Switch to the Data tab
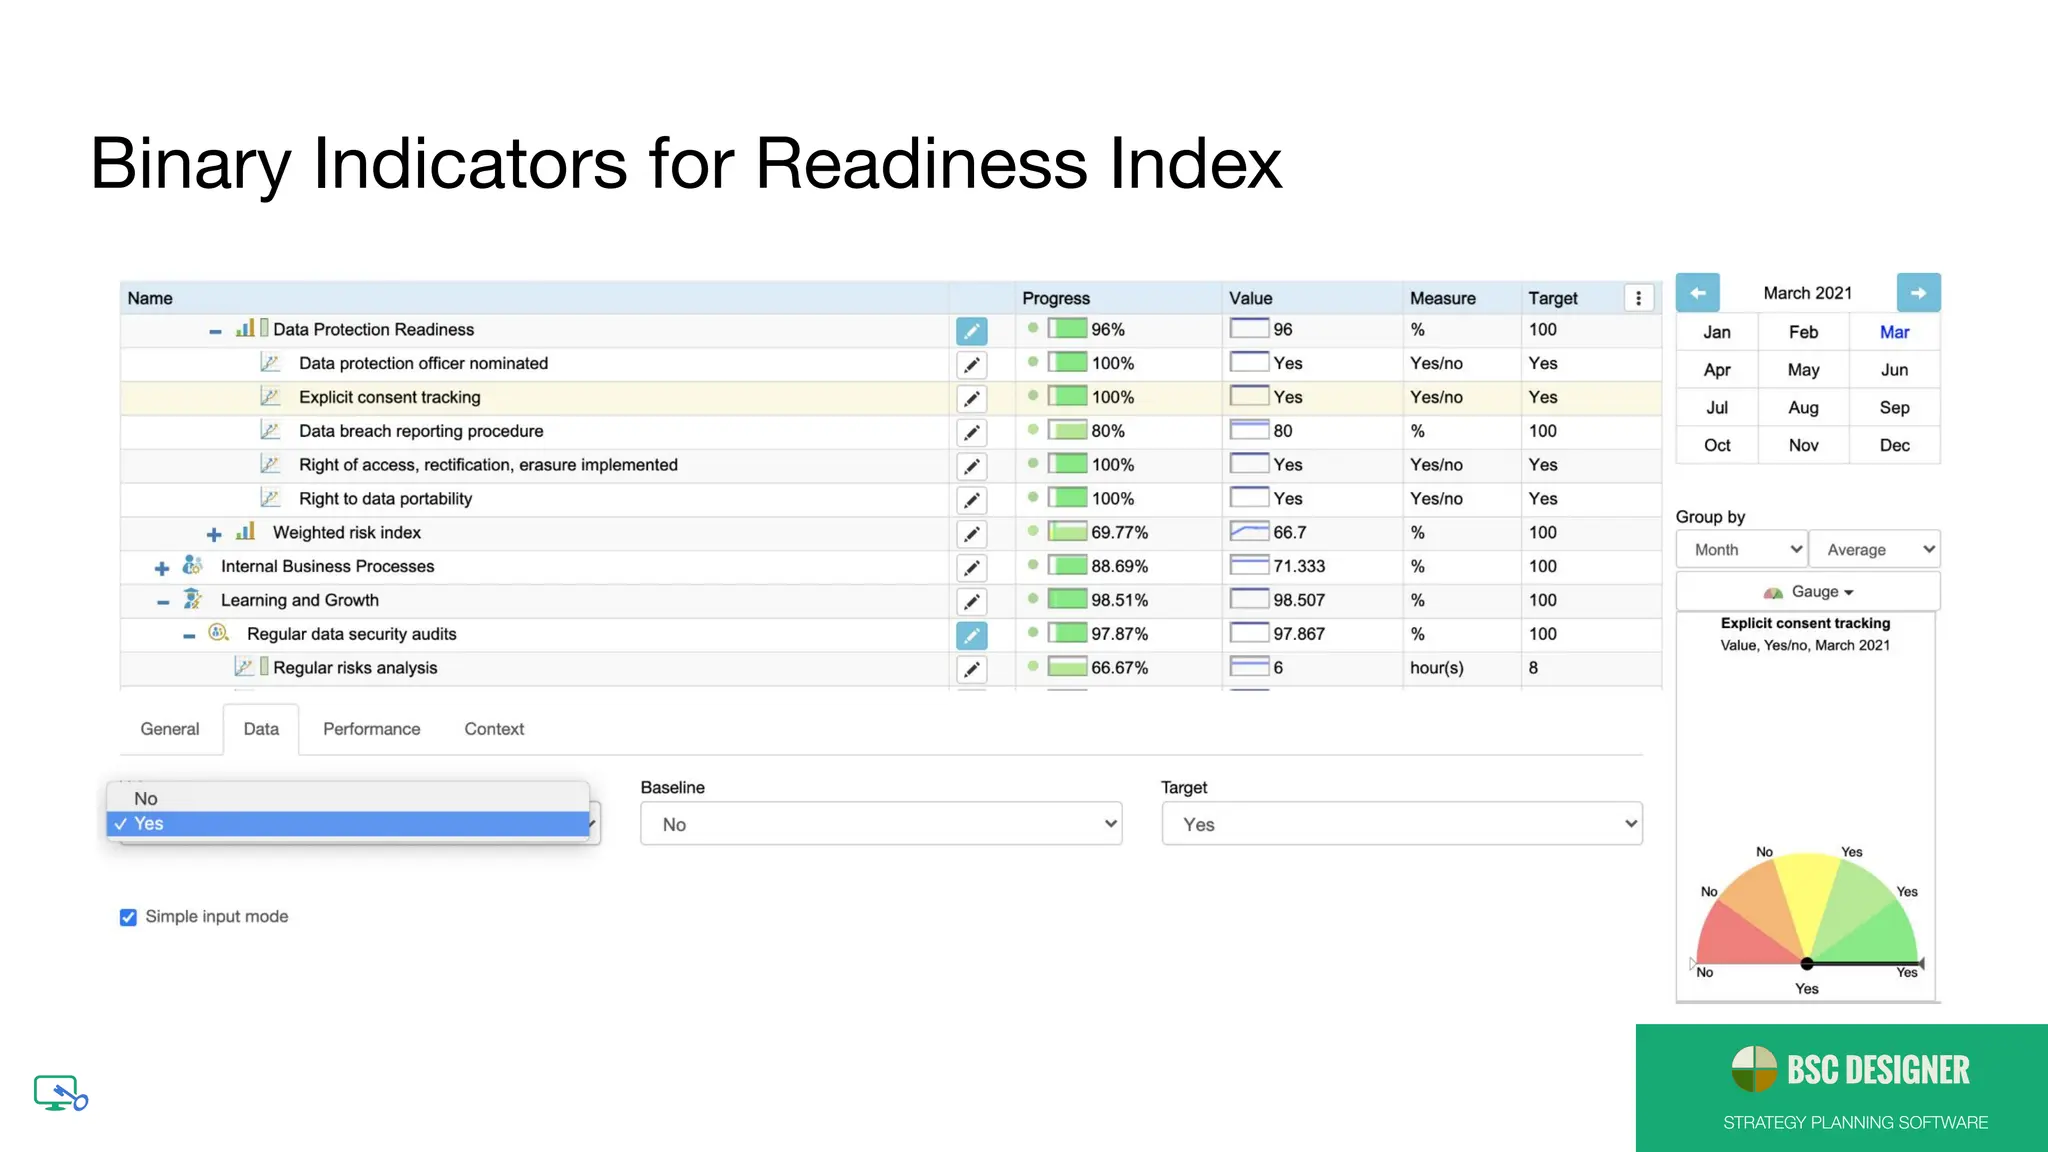 coord(261,729)
